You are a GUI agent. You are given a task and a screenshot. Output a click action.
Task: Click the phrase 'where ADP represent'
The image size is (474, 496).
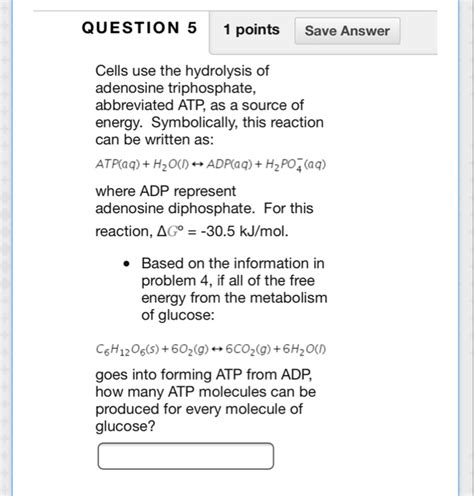(165, 191)
